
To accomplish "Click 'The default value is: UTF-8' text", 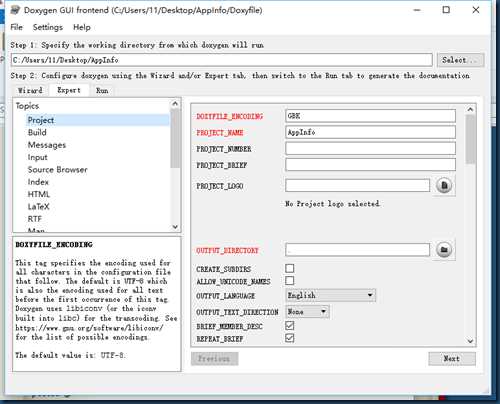I will [70, 355].
